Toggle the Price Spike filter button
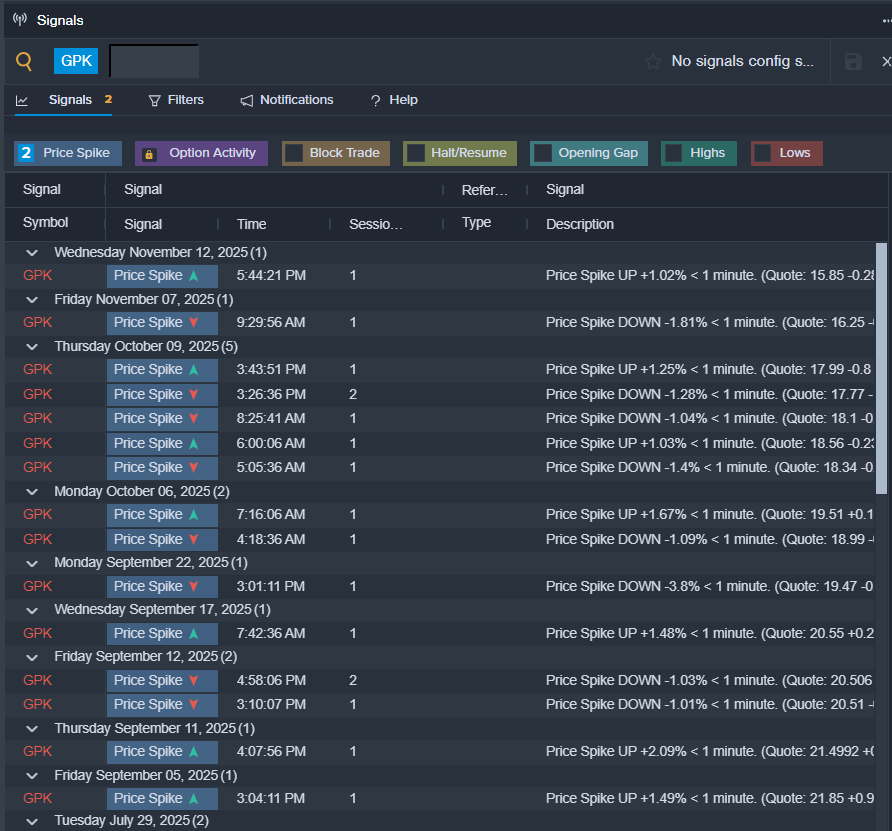 coord(68,153)
